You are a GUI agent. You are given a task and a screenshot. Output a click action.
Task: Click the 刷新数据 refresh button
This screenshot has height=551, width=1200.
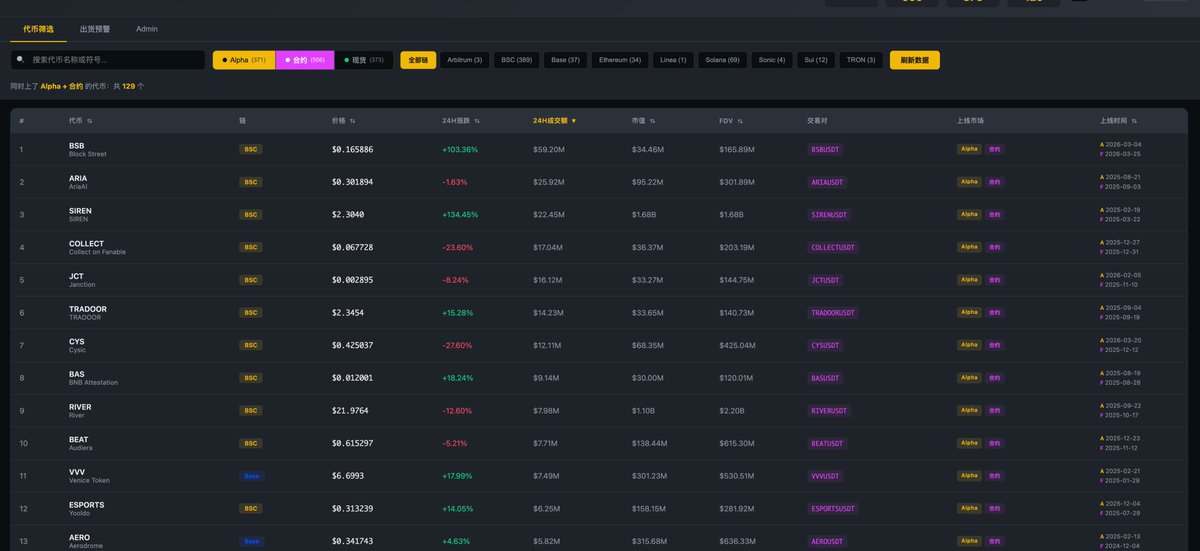[x=915, y=60]
